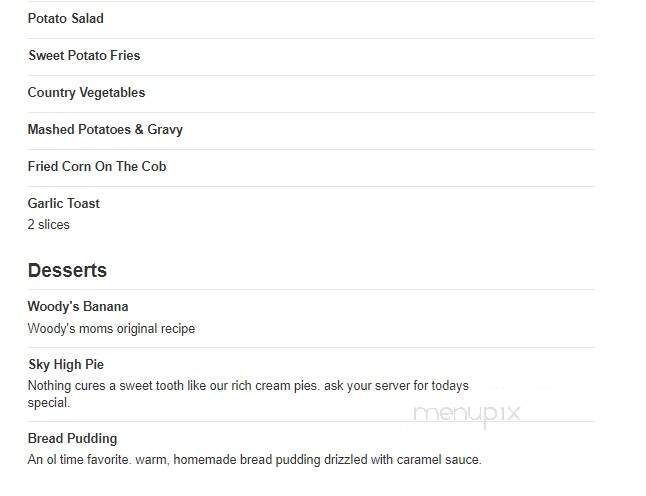Image resolution: width=646 pixels, height=496 pixels.
Task: Click the caramel sauce description line
Action: click(x=255, y=460)
